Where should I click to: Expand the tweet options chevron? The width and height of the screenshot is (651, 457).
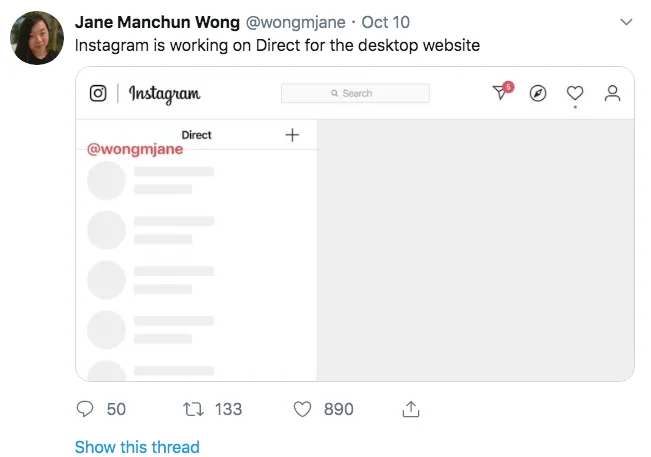pyautogui.click(x=627, y=21)
